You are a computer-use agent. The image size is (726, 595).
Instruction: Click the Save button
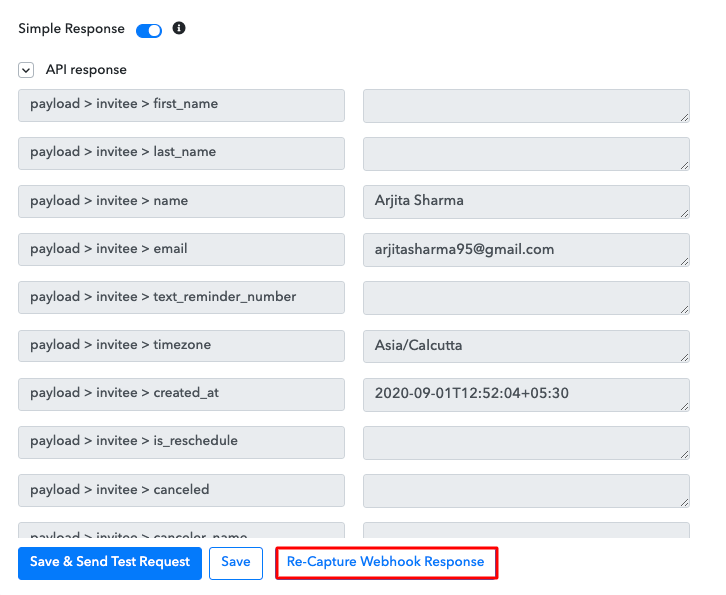(236, 563)
